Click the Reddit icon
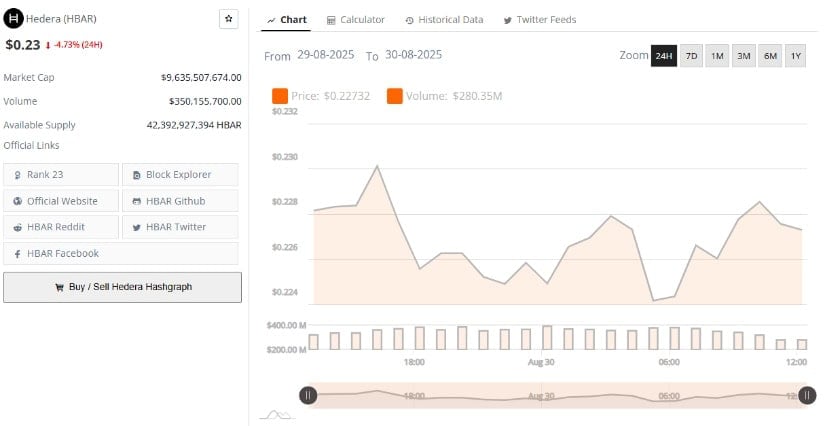825x426 pixels. pyautogui.click(x=18, y=228)
